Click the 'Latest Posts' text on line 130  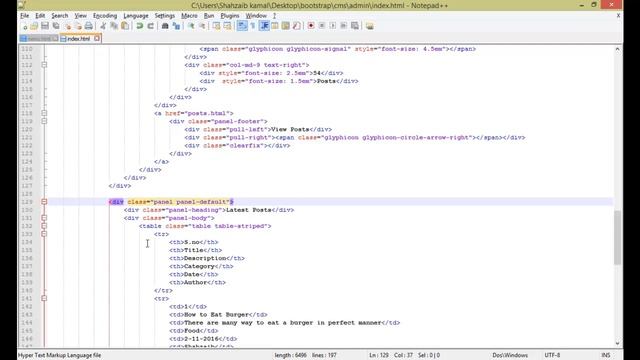point(249,210)
